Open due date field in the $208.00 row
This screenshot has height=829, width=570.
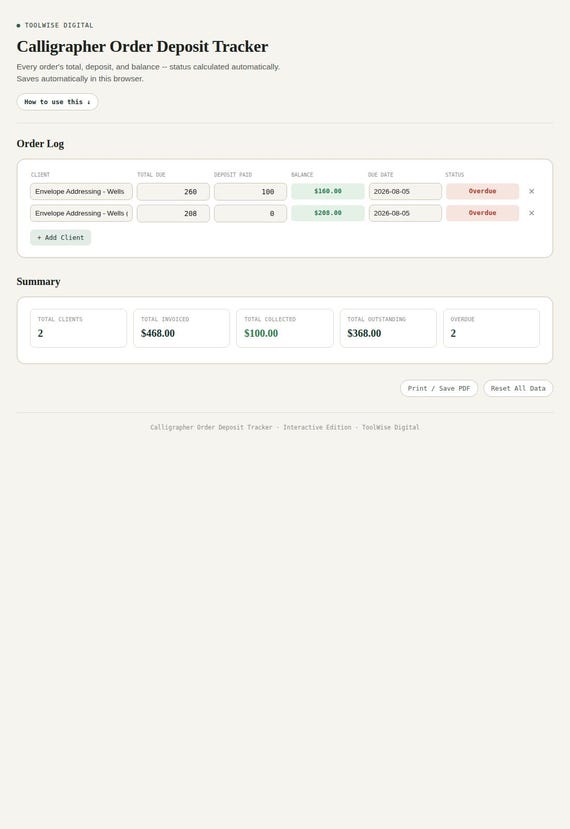405,213
